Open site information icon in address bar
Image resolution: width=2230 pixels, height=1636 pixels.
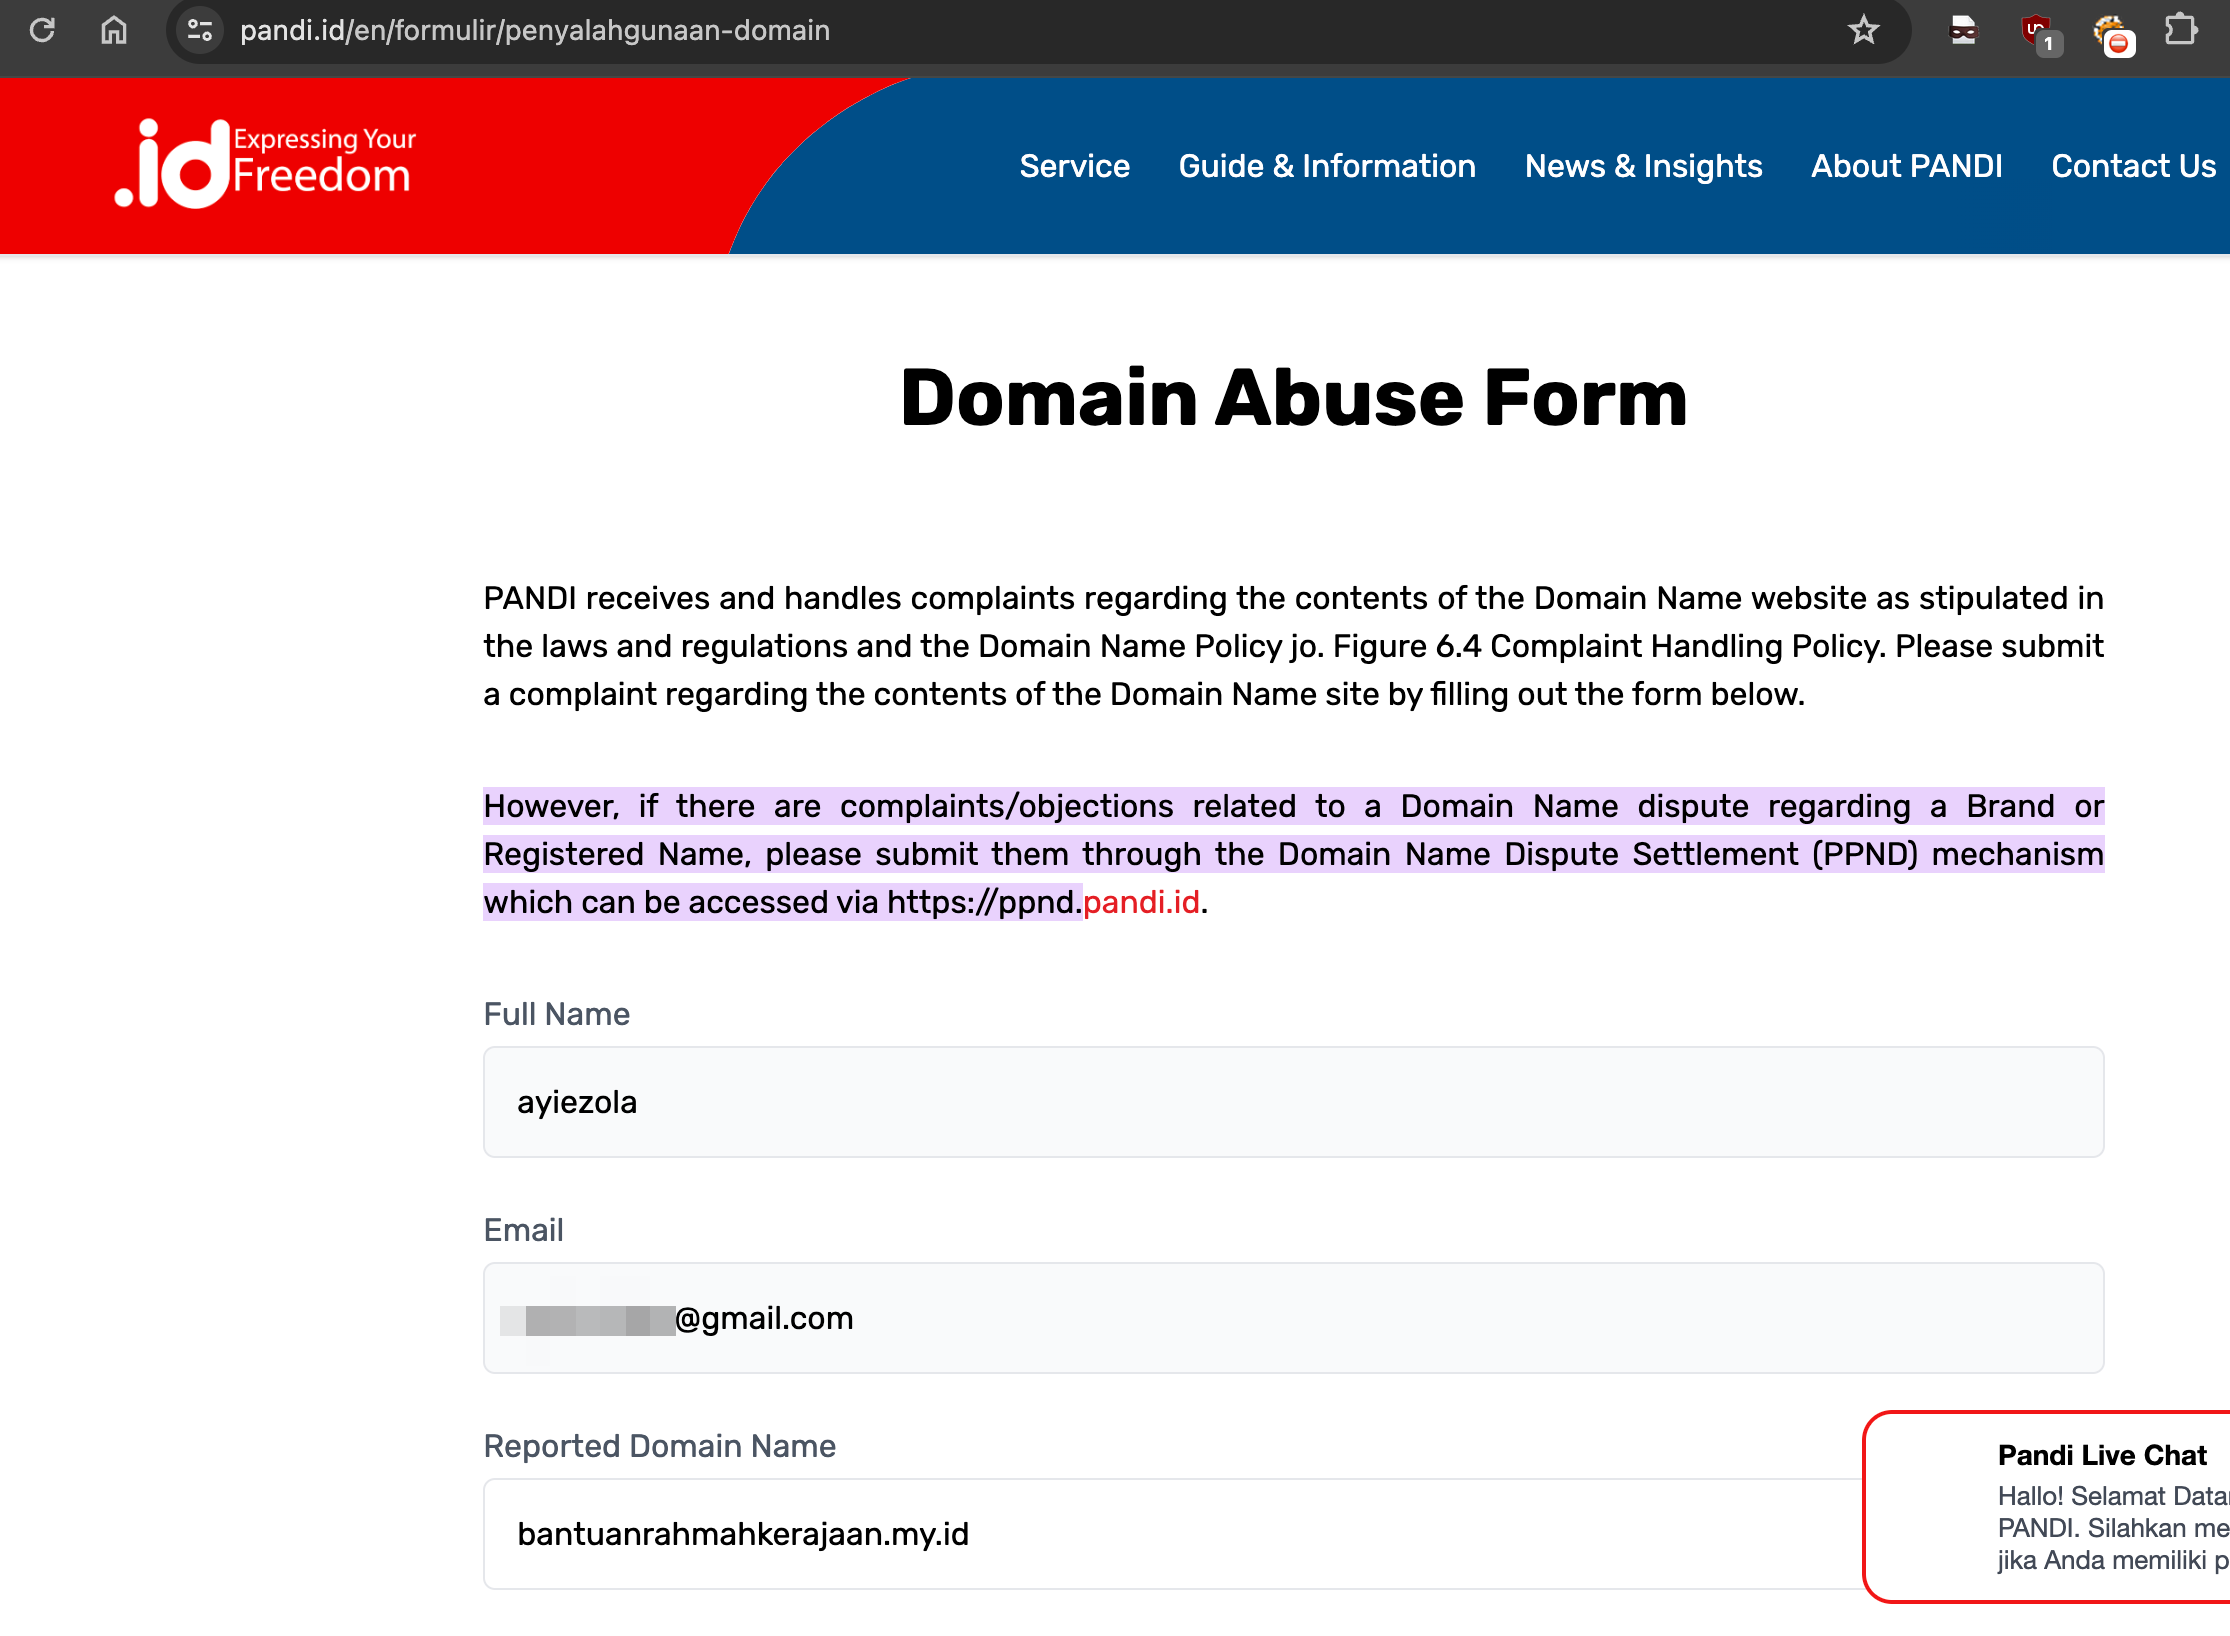tap(200, 30)
